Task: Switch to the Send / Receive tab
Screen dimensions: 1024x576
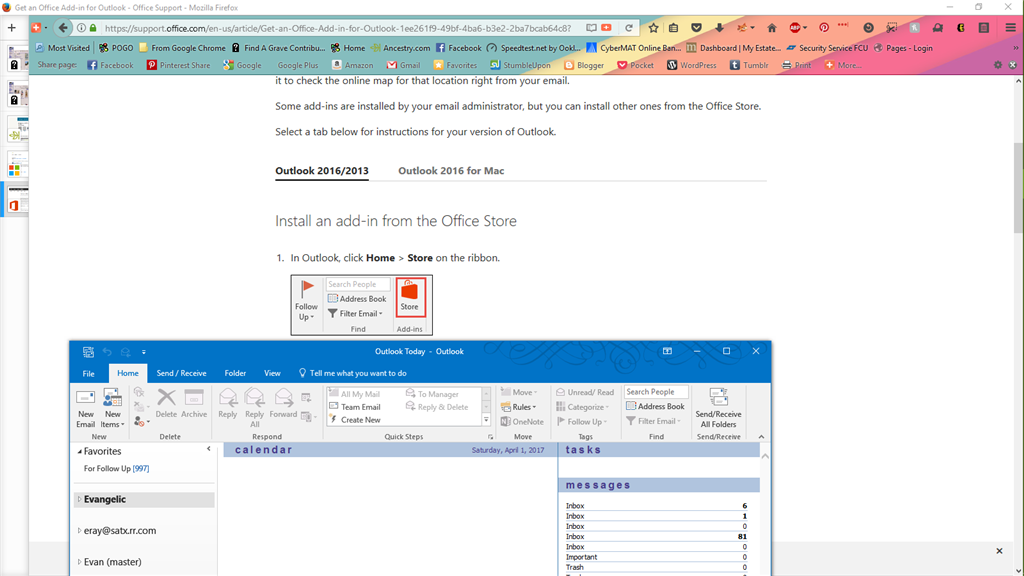Action: tap(181, 374)
